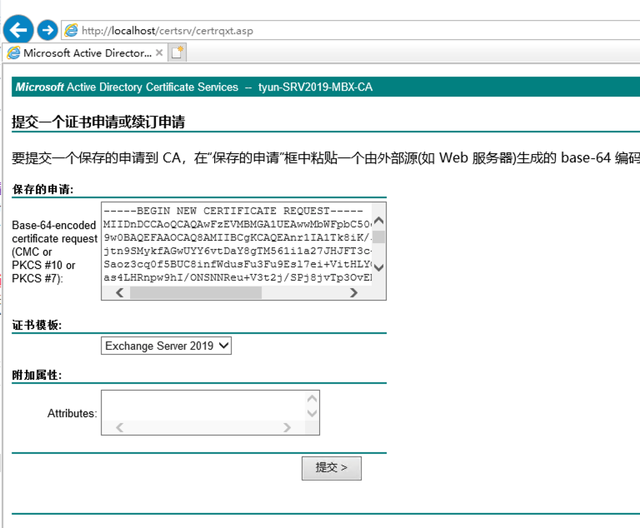Select the Microsoft Active Directory tab
The width and height of the screenshot is (640, 528).
coord(87,53)
